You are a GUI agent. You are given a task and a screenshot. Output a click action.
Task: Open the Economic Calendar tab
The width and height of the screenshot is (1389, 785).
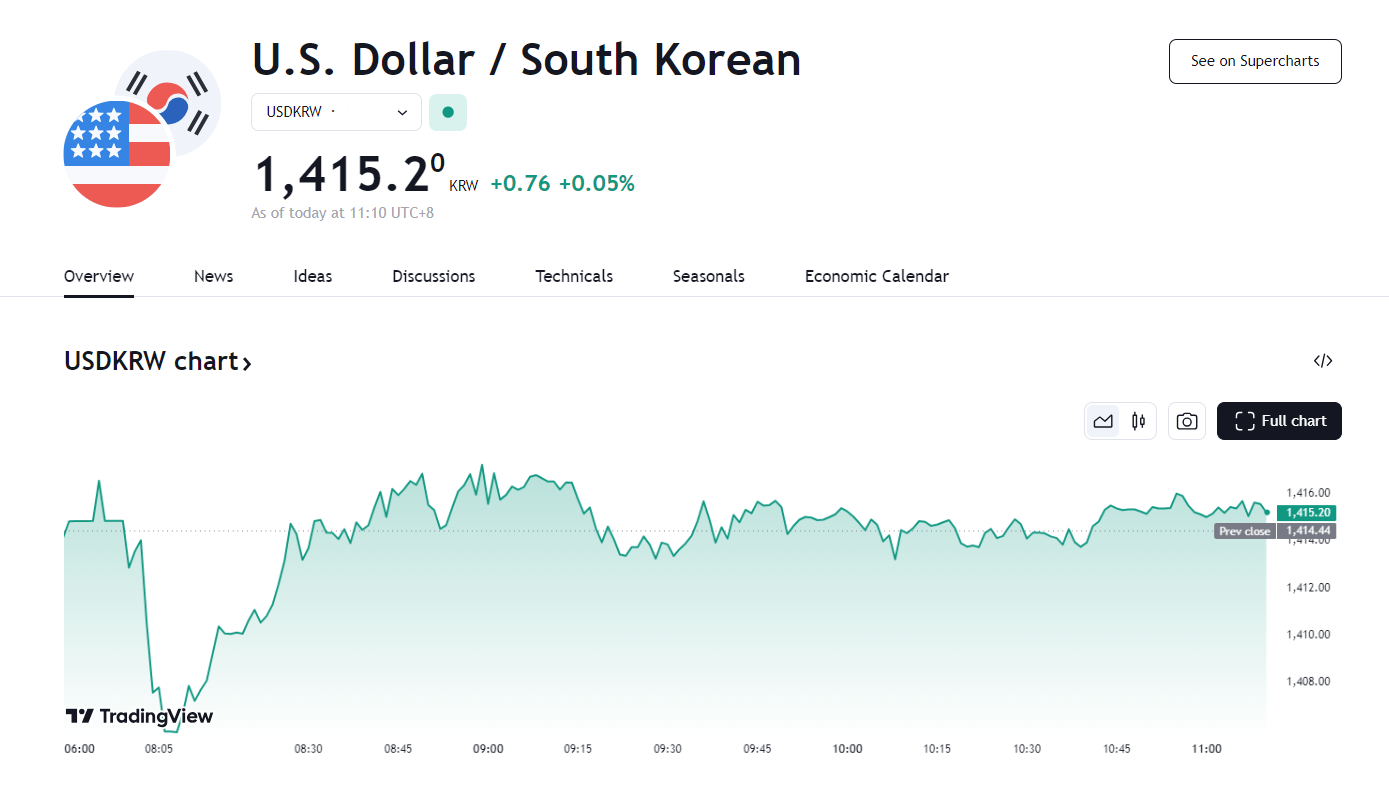(876, 276)
